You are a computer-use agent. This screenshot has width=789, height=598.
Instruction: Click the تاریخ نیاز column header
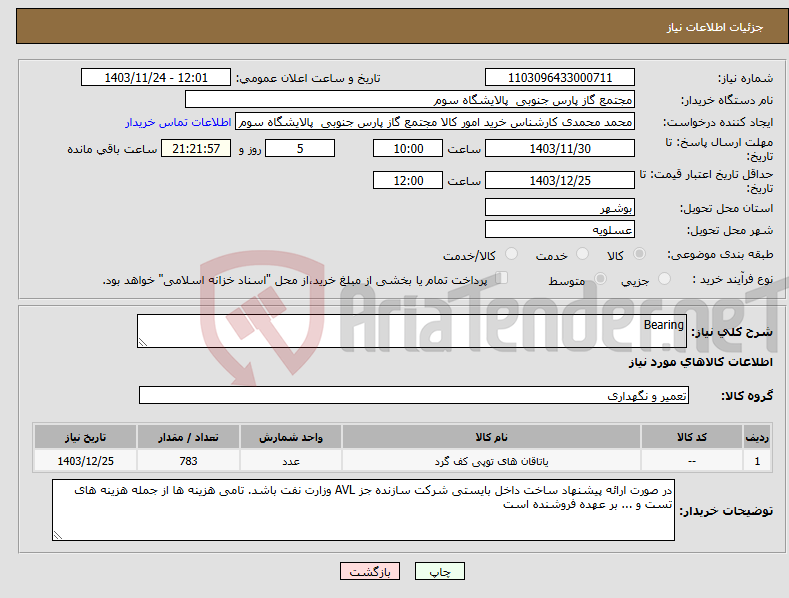[85, 437]
